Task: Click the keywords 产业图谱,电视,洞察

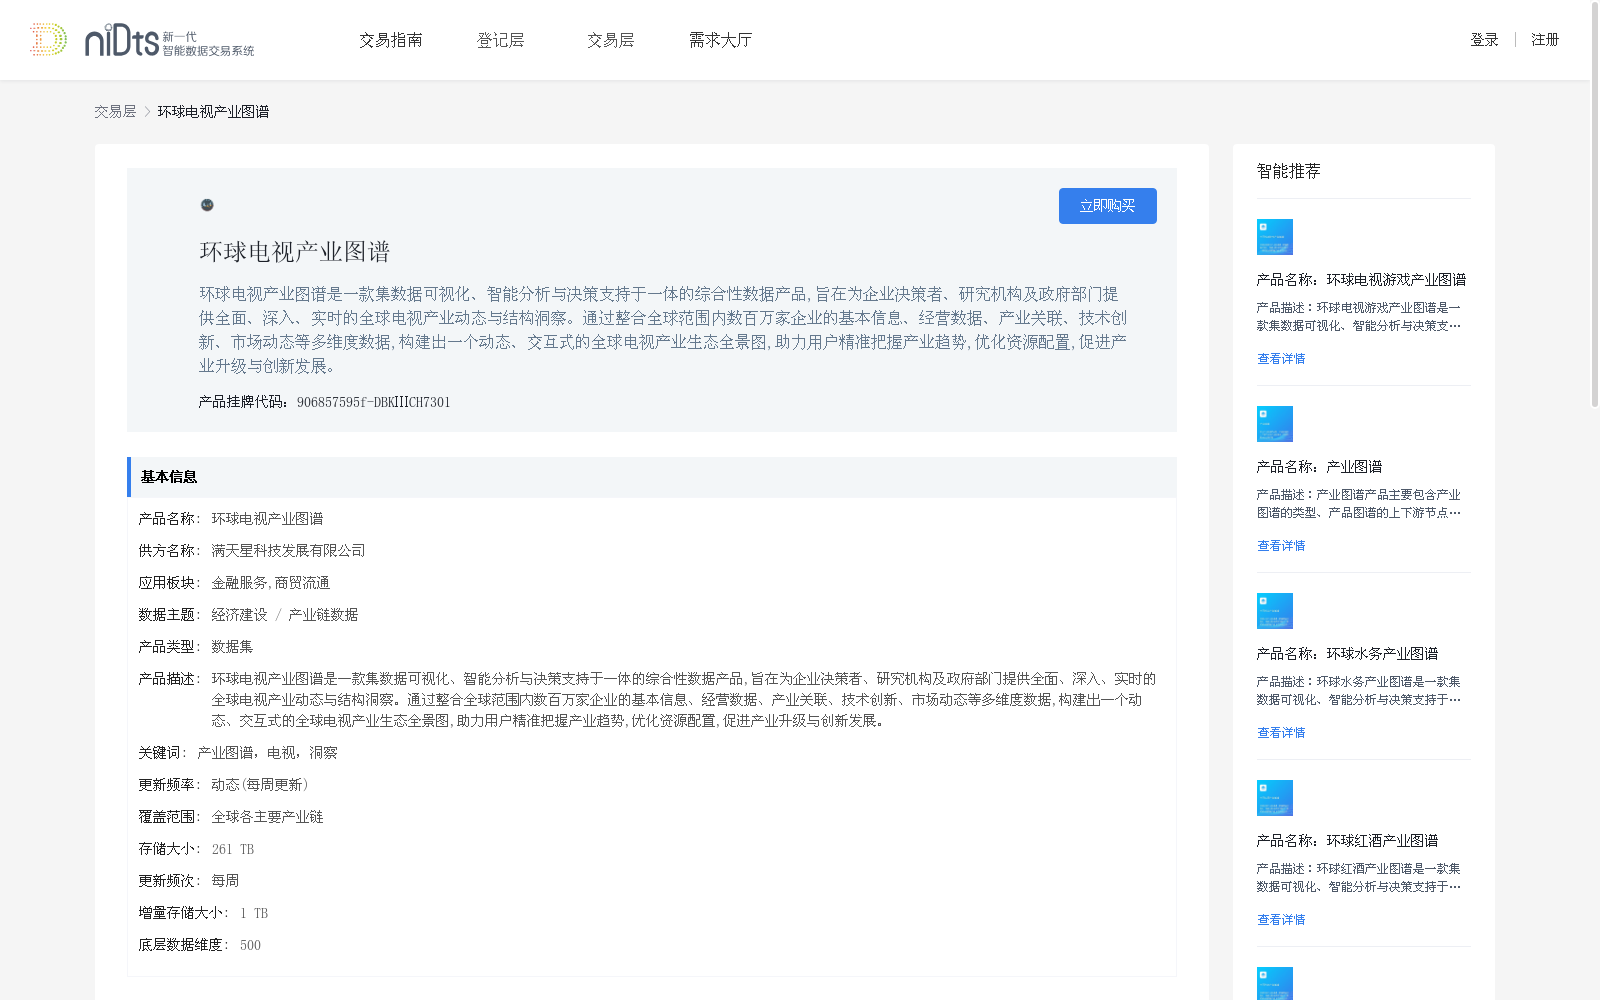Action: pyautogui.click(x=267, y=753)
